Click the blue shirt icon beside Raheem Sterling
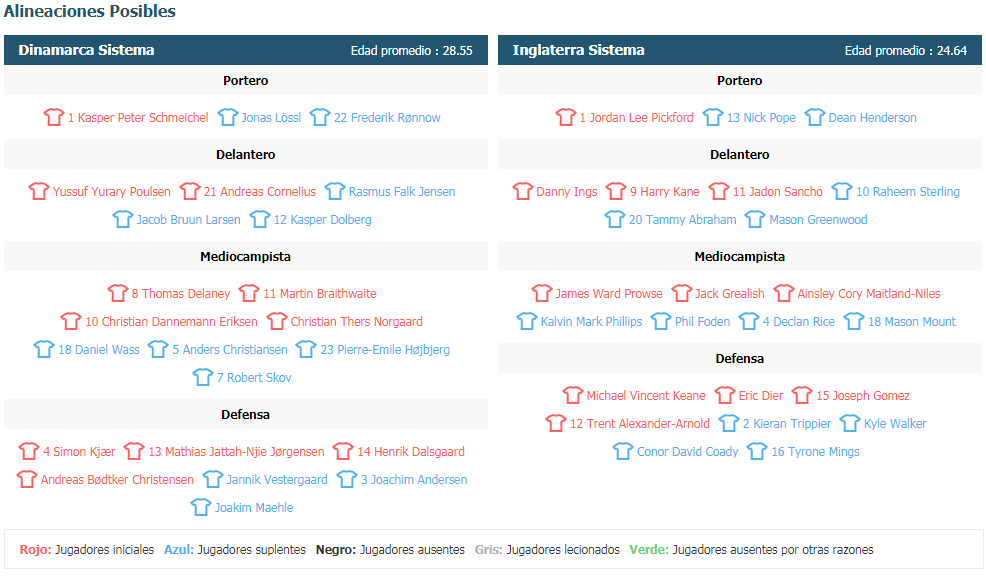This screenshot has width=986, height=581. click(842, 191)
